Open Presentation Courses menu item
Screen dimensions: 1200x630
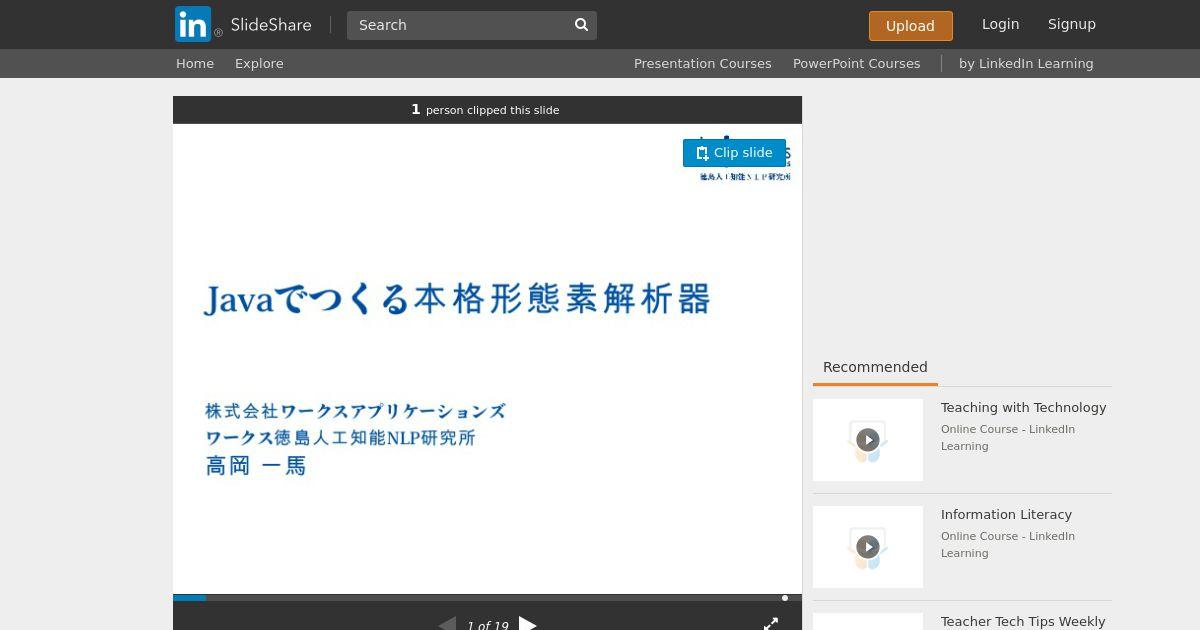[x=703, y=63]
